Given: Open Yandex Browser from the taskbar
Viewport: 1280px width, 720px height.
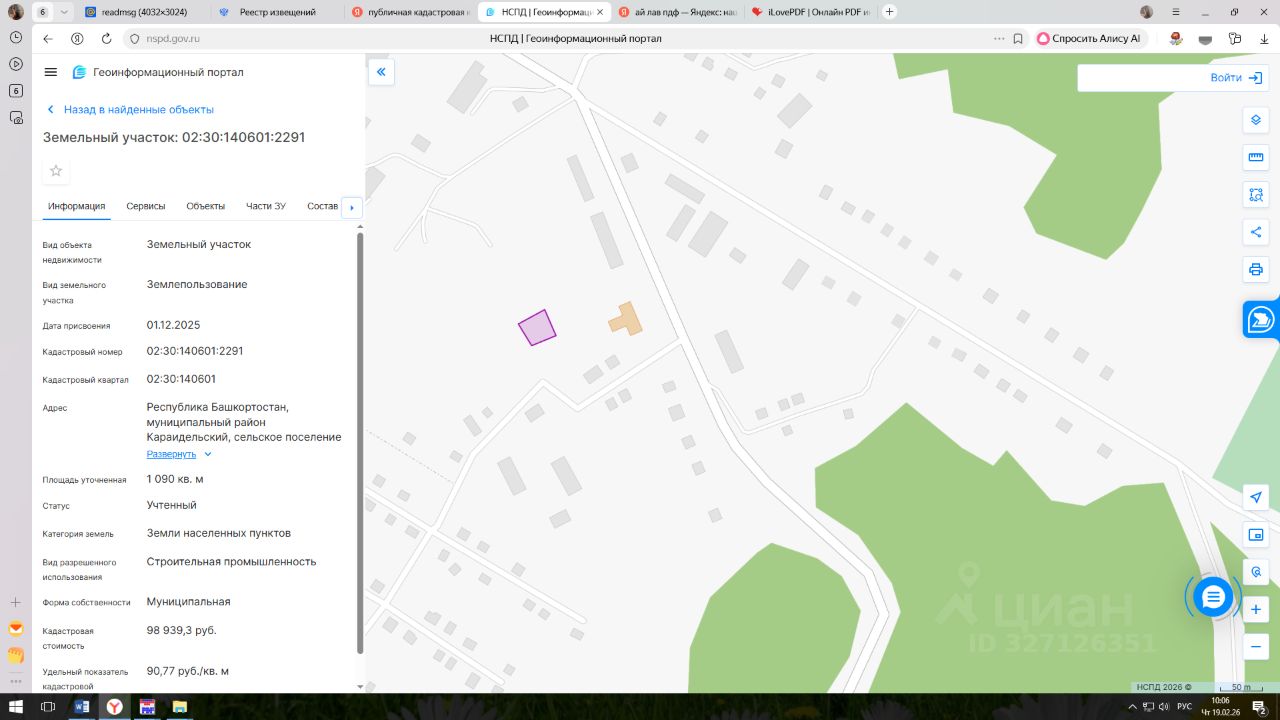Looking at the screenshot, I should pos(115,707).
